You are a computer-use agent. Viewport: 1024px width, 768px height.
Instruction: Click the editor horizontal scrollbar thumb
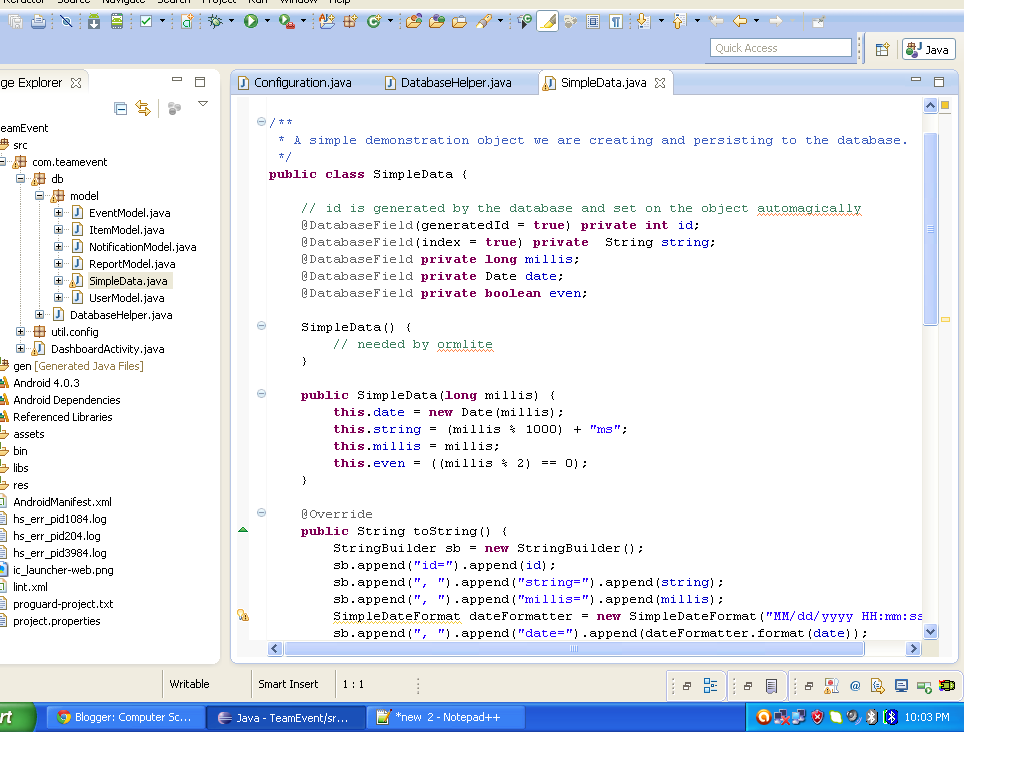click(574, 648)
